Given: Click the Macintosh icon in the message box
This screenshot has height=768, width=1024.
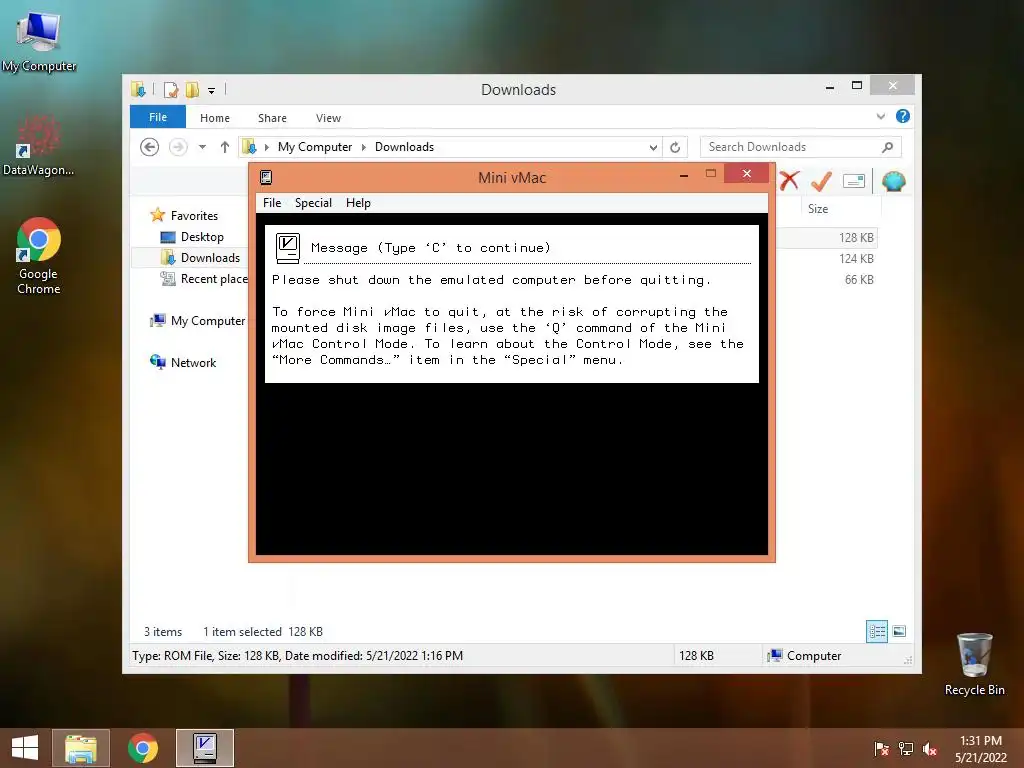Looking at the screenshot, I should click(x=287, y=248).
